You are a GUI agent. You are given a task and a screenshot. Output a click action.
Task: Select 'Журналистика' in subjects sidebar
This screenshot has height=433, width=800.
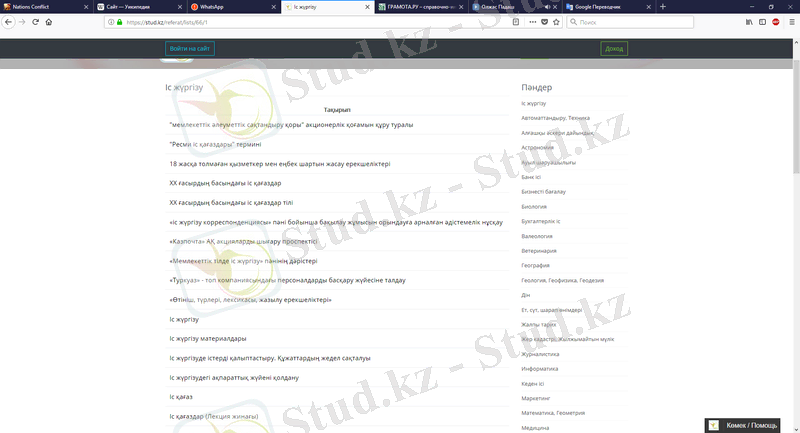point(541,354)
